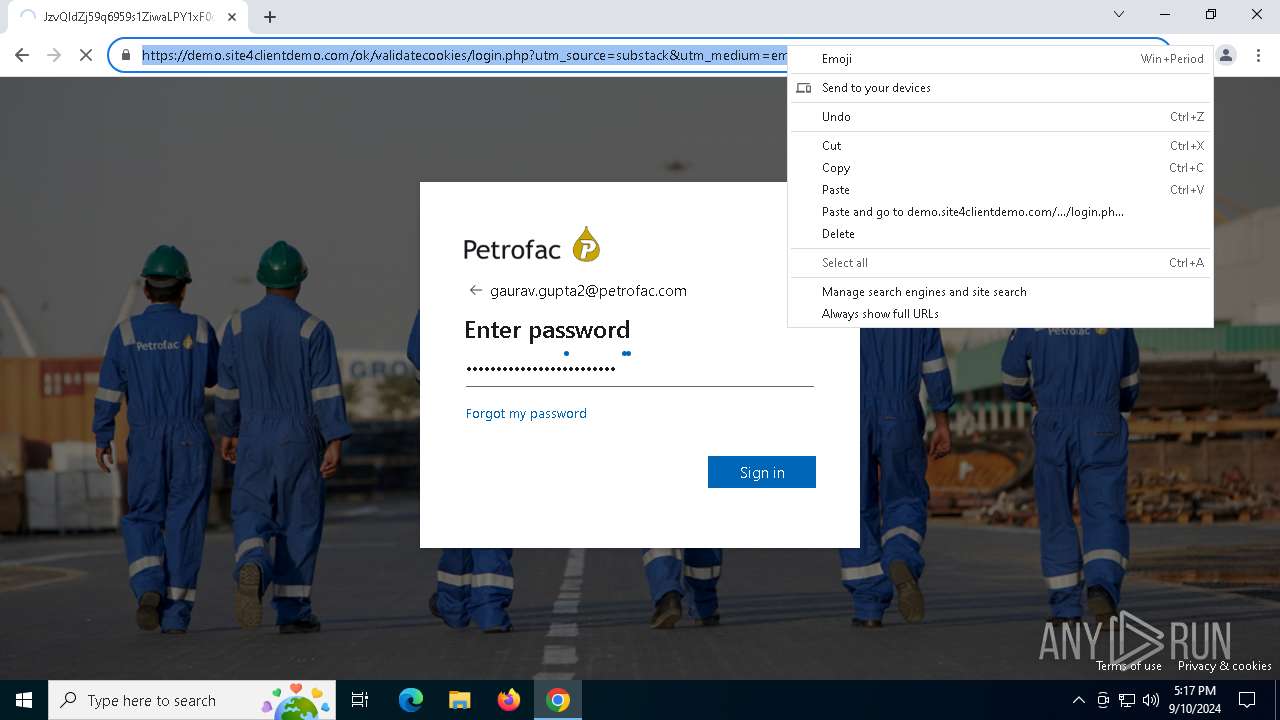The image size is (1280, 720).
Task: Select Paste and go to demo.site4clientdemo.com
Action: tap(1000, 212)
